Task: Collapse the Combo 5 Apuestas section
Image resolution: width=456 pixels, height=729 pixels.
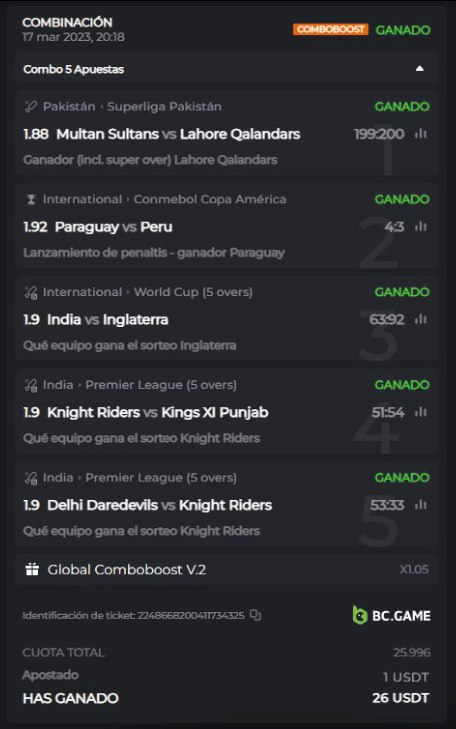Action: (x=419, y=69)
